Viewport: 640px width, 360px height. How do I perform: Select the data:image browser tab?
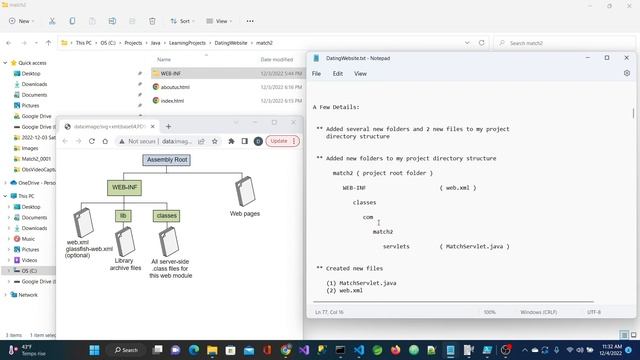coord(110,127)
